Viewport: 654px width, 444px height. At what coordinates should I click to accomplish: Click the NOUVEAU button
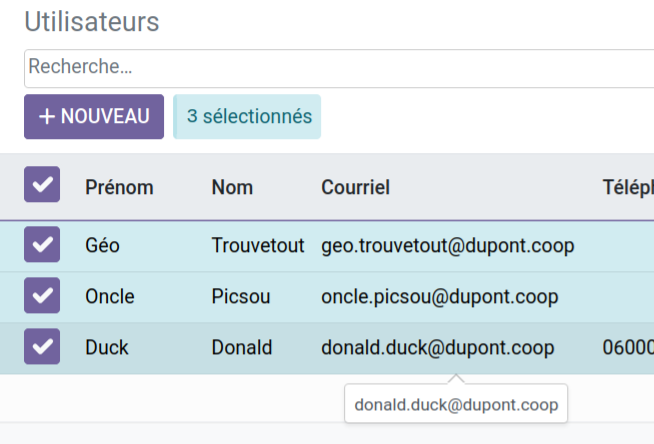click(x=94, y=117)
